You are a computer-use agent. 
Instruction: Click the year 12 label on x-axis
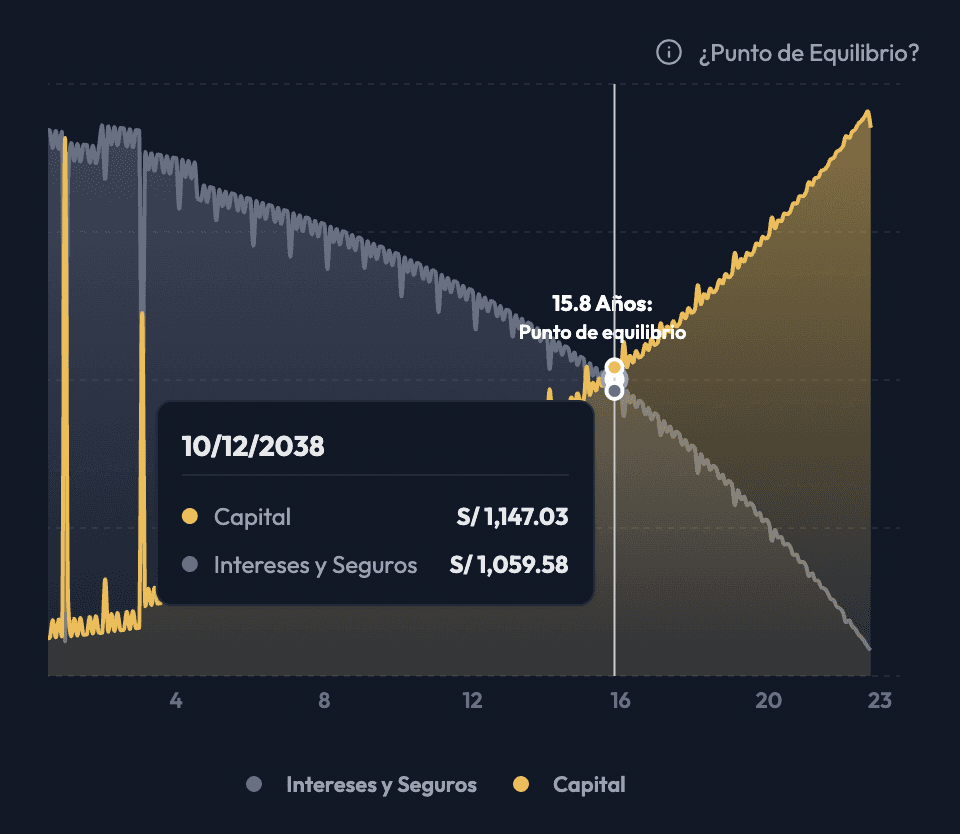[x=472, y=700]
